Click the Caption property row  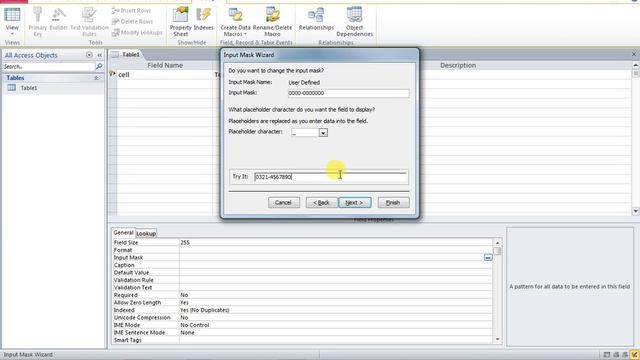coord(302,265)
